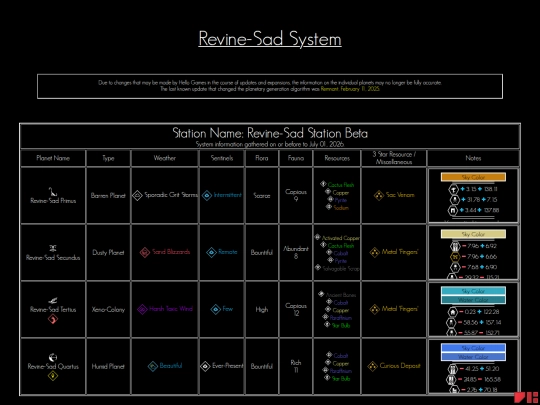Click the Barren Planet type cell
540x405 pixels.
[108, 196]
